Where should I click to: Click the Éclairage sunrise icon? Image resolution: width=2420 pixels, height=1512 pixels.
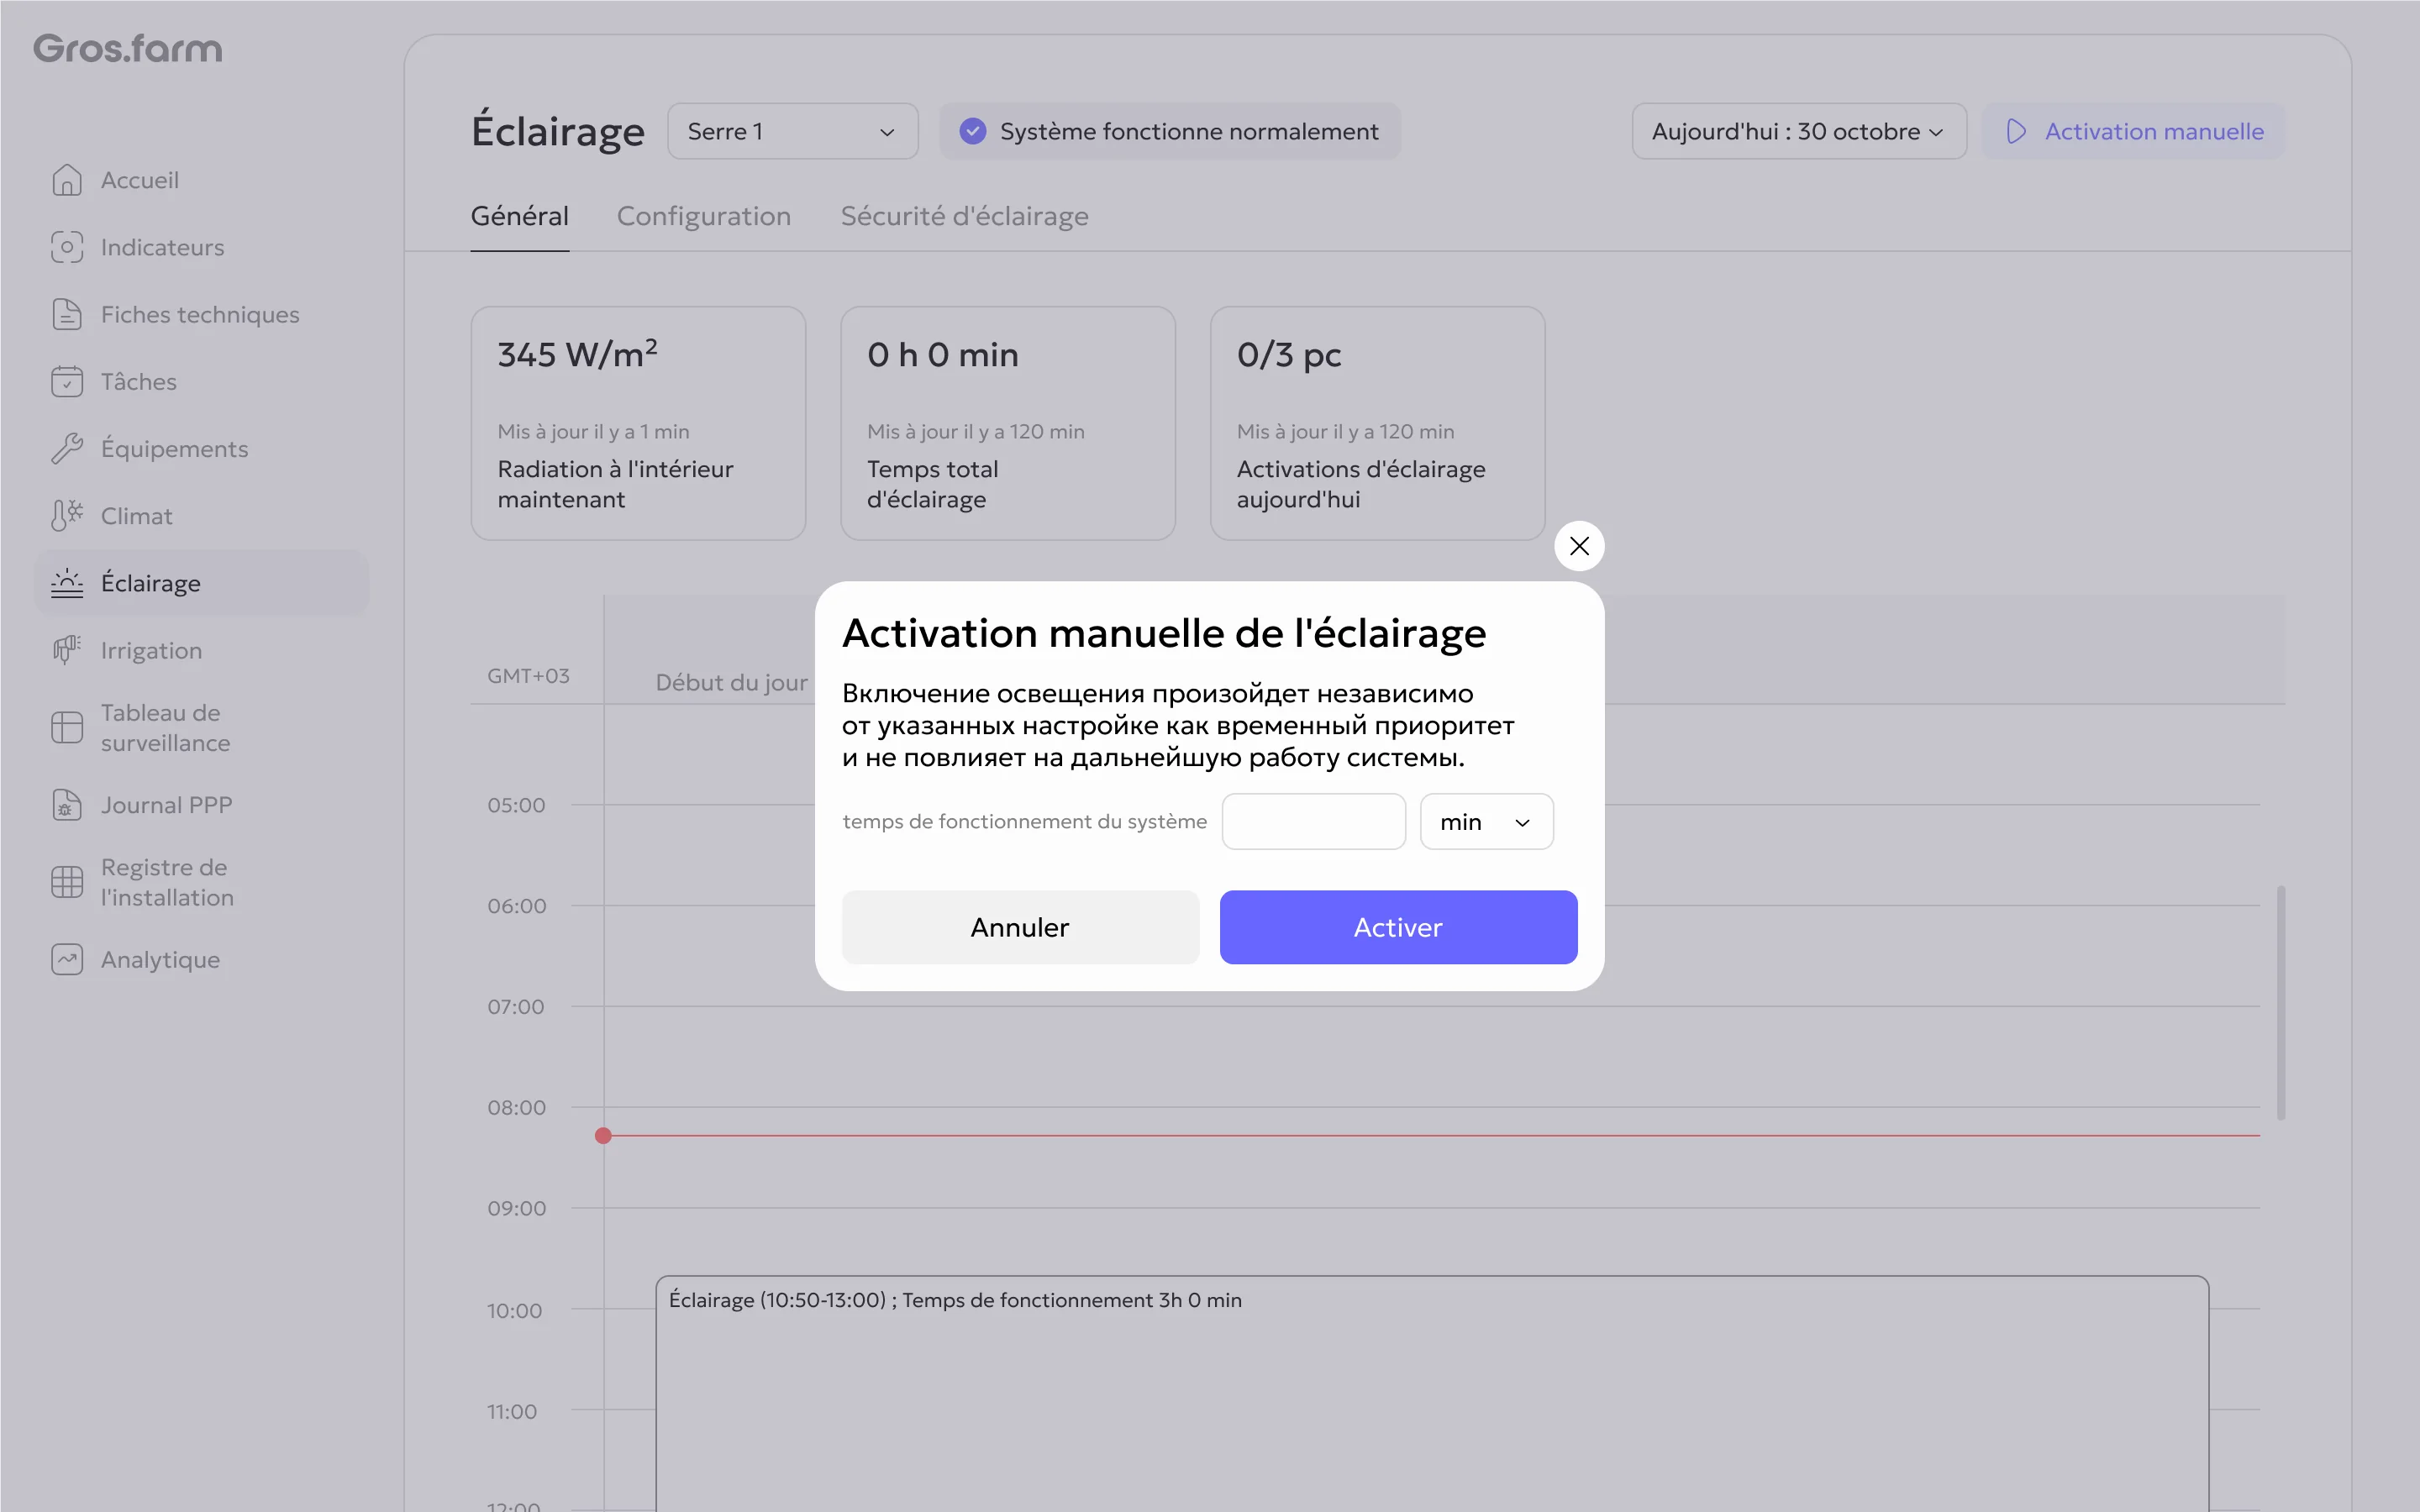point(66,582)
